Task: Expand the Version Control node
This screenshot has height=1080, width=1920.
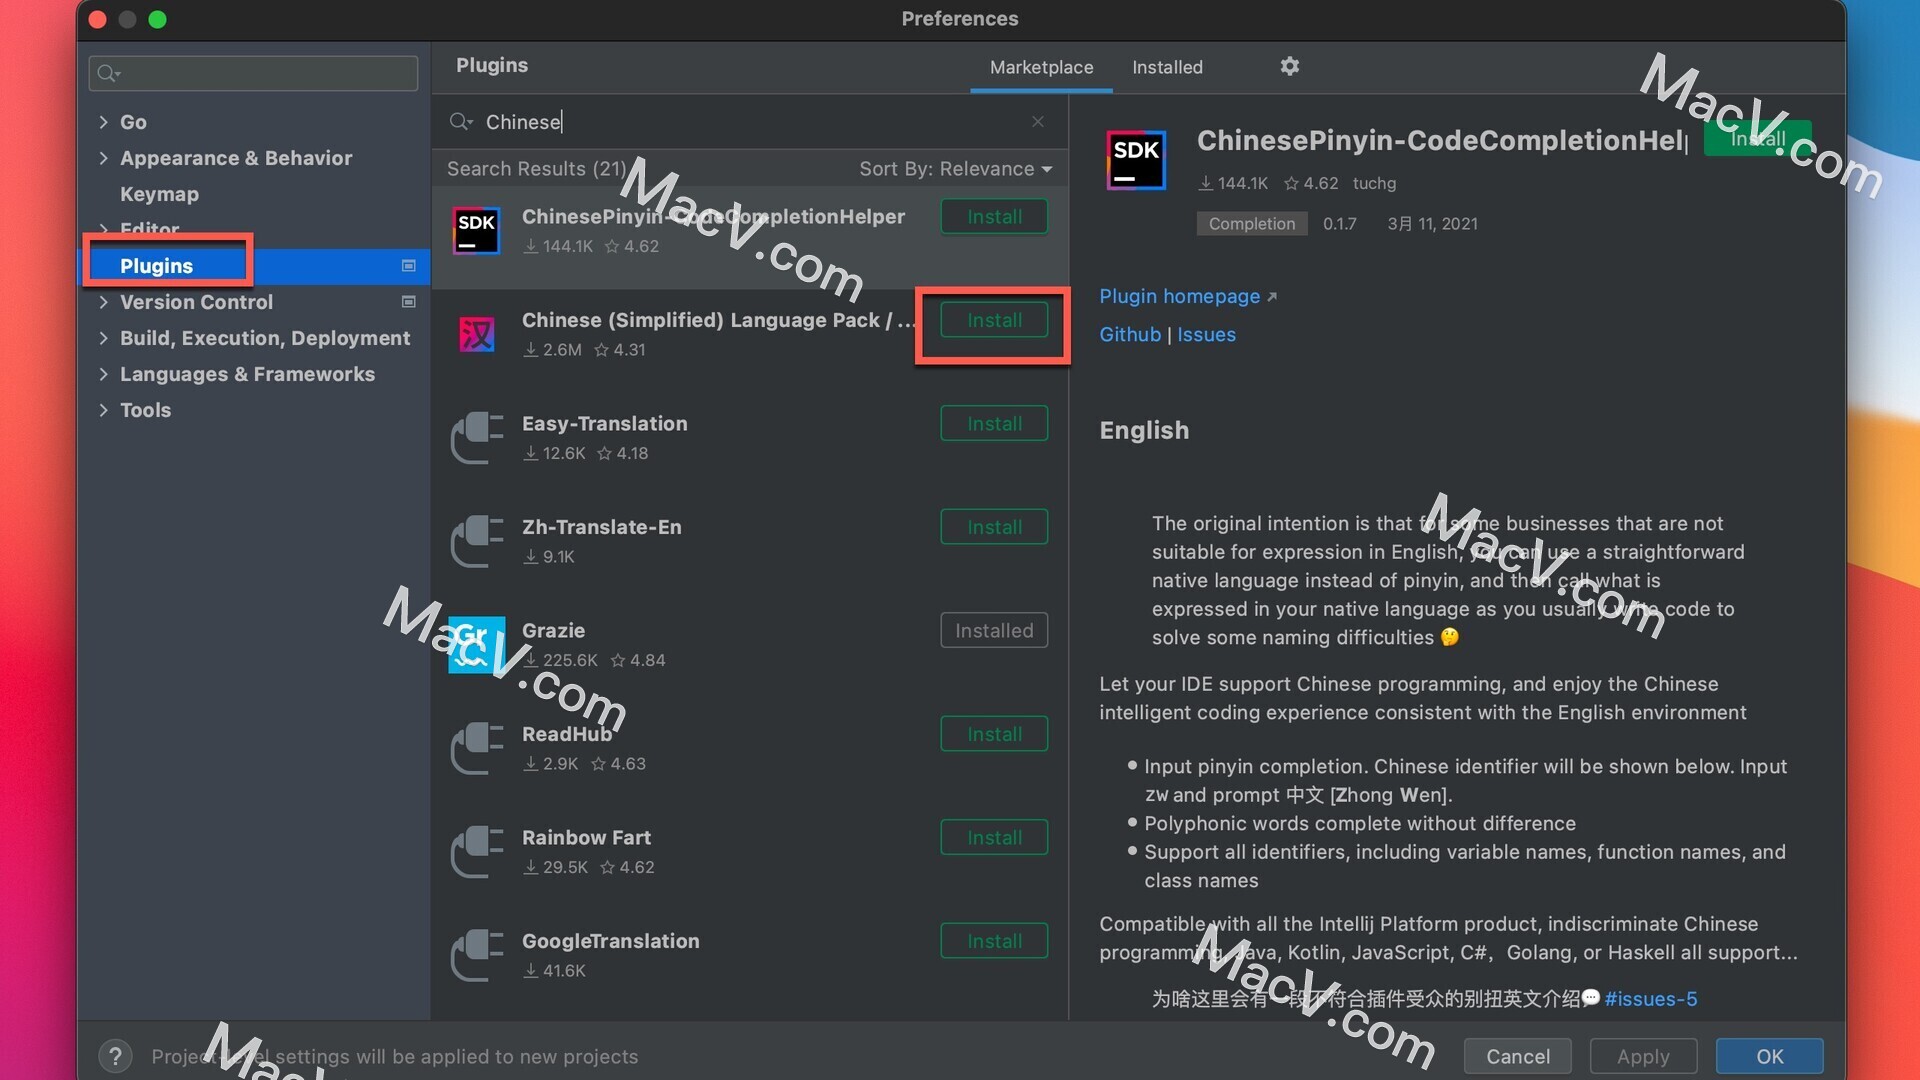Action: pos(103,301)
